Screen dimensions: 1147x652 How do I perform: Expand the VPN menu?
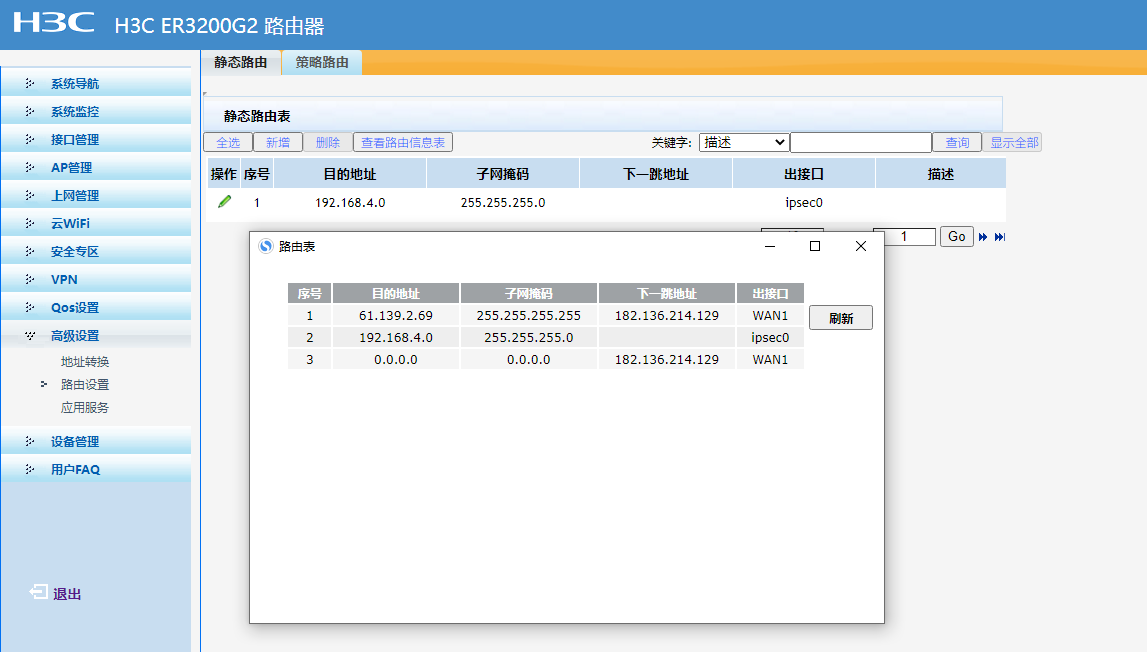coord(97,279)
